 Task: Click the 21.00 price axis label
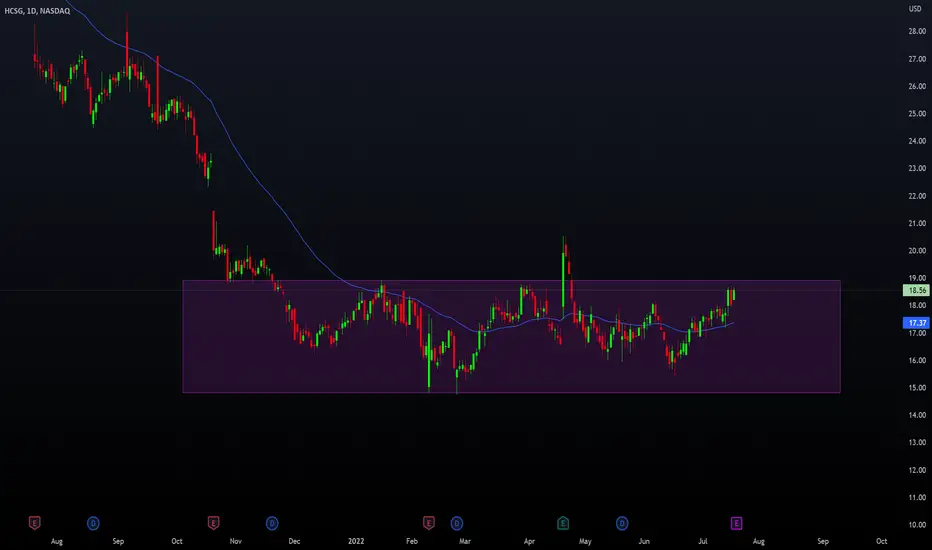[x=917, y=223]
